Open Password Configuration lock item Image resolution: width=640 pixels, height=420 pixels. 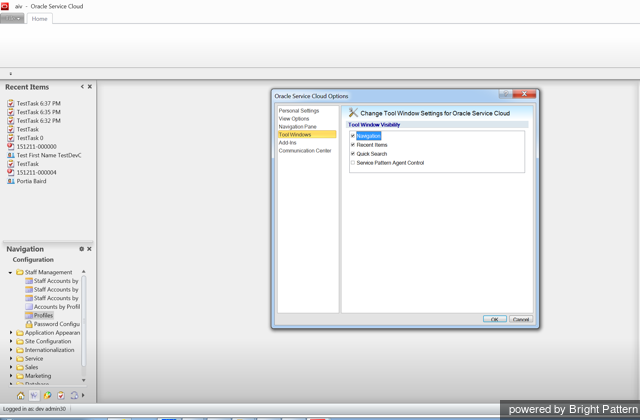pos(53,324)
